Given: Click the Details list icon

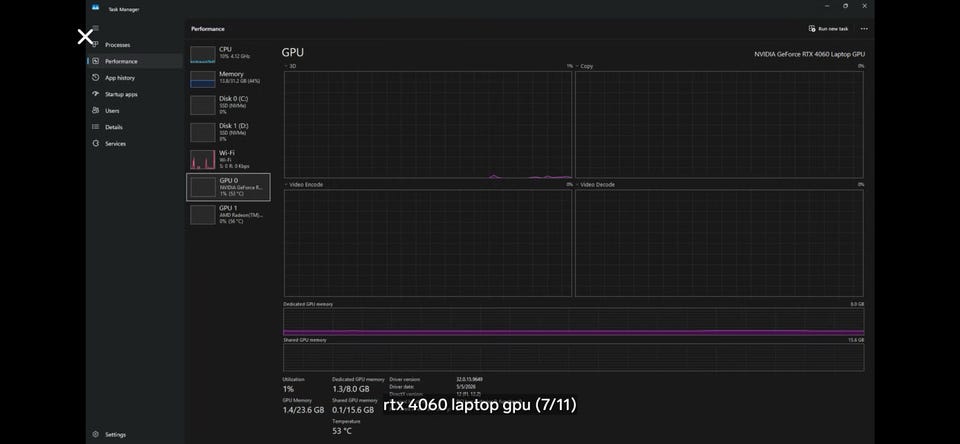Looking at the screenshot, I should point(96,127).
